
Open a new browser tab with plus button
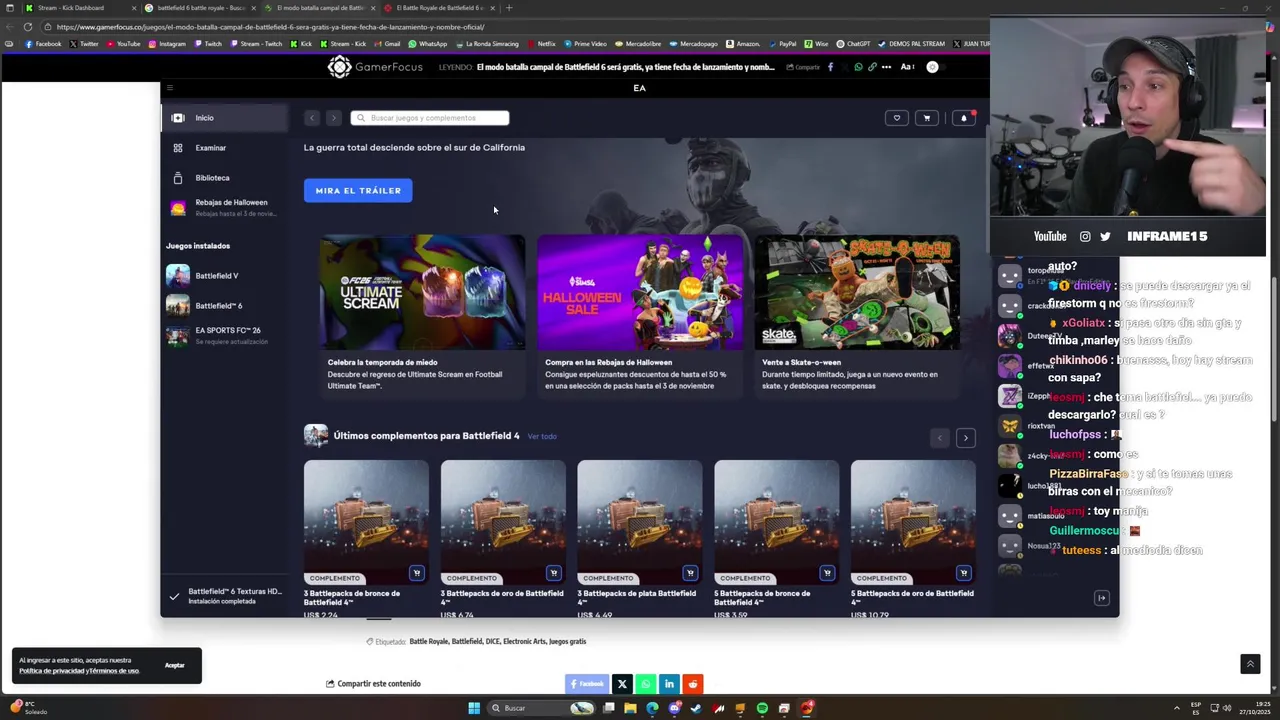pyautogui.click(x=509, y=8)
